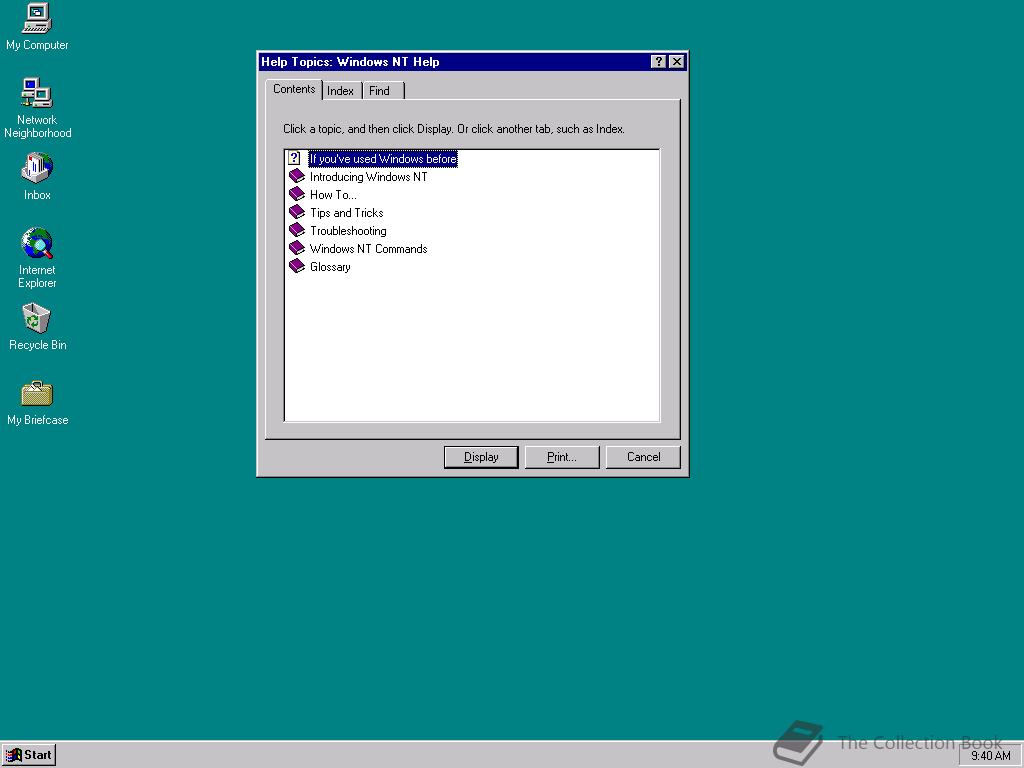This screenshot has height=768, width=1024.
Task: Switch to the Contents tab
Action: pyautogui.click(x=294, y=89)
